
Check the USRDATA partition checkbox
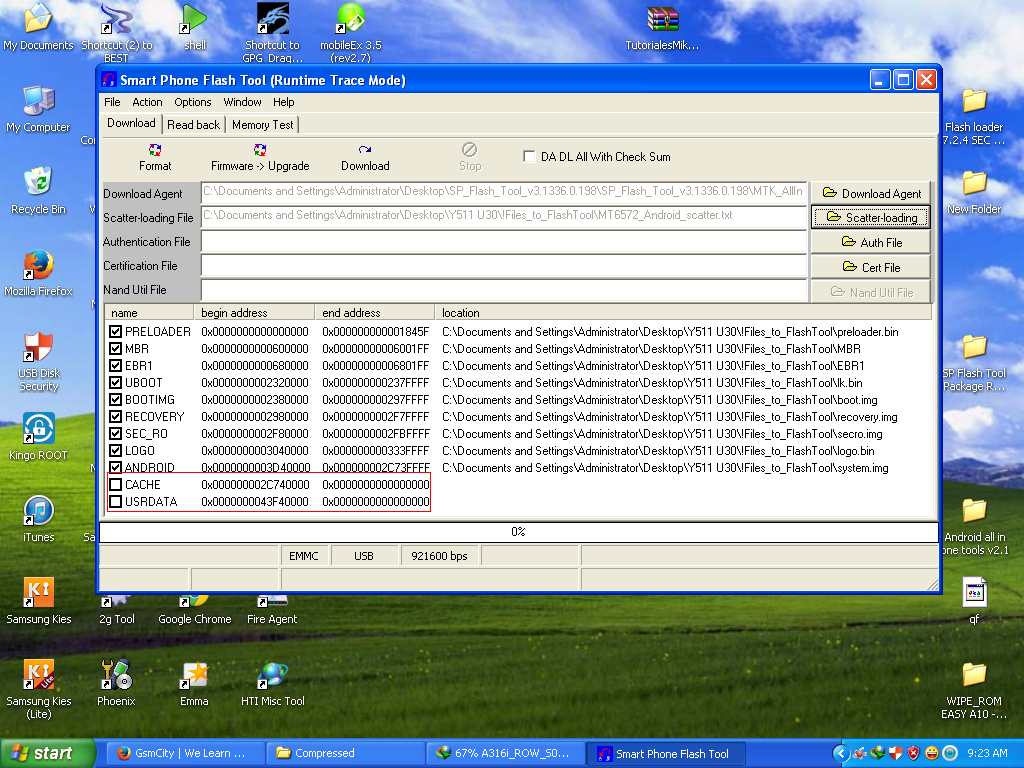click(116, 502)
